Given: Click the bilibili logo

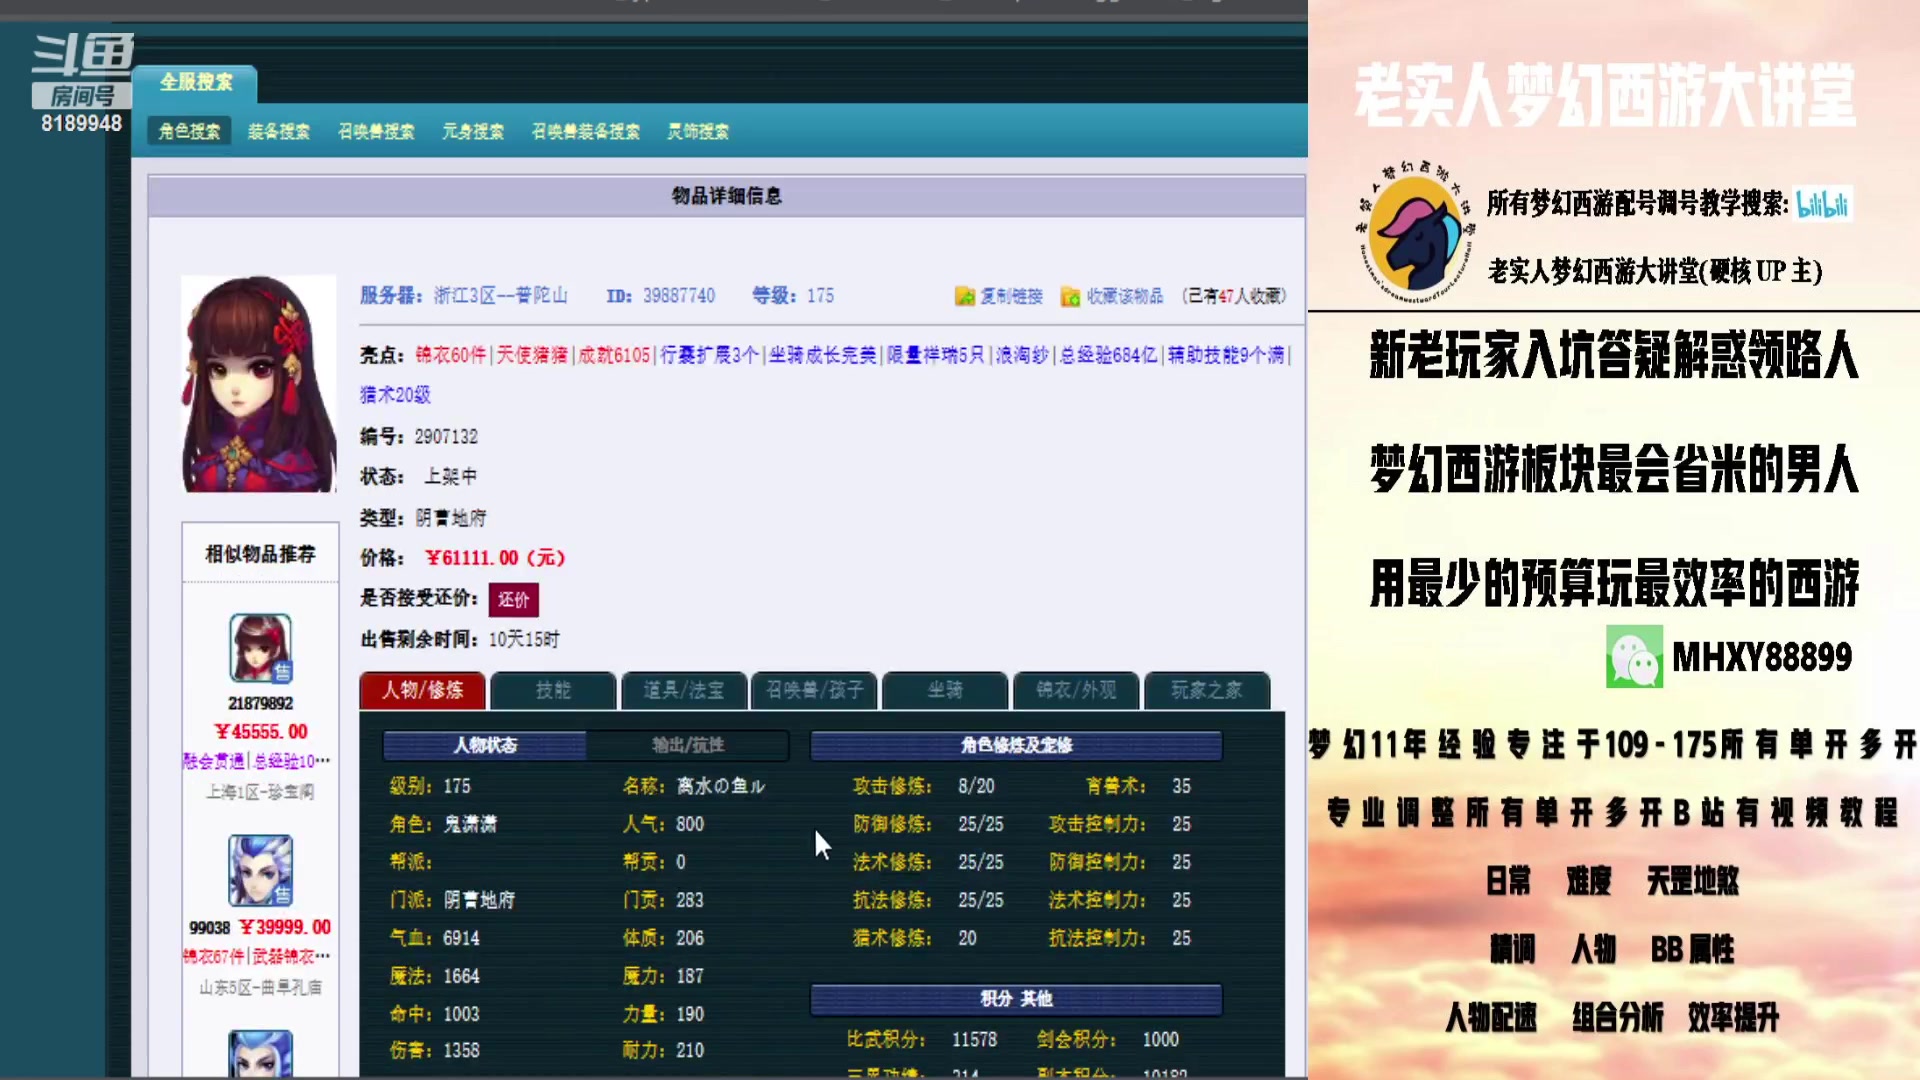Looking at the screenshot, I should (1823, 204).
